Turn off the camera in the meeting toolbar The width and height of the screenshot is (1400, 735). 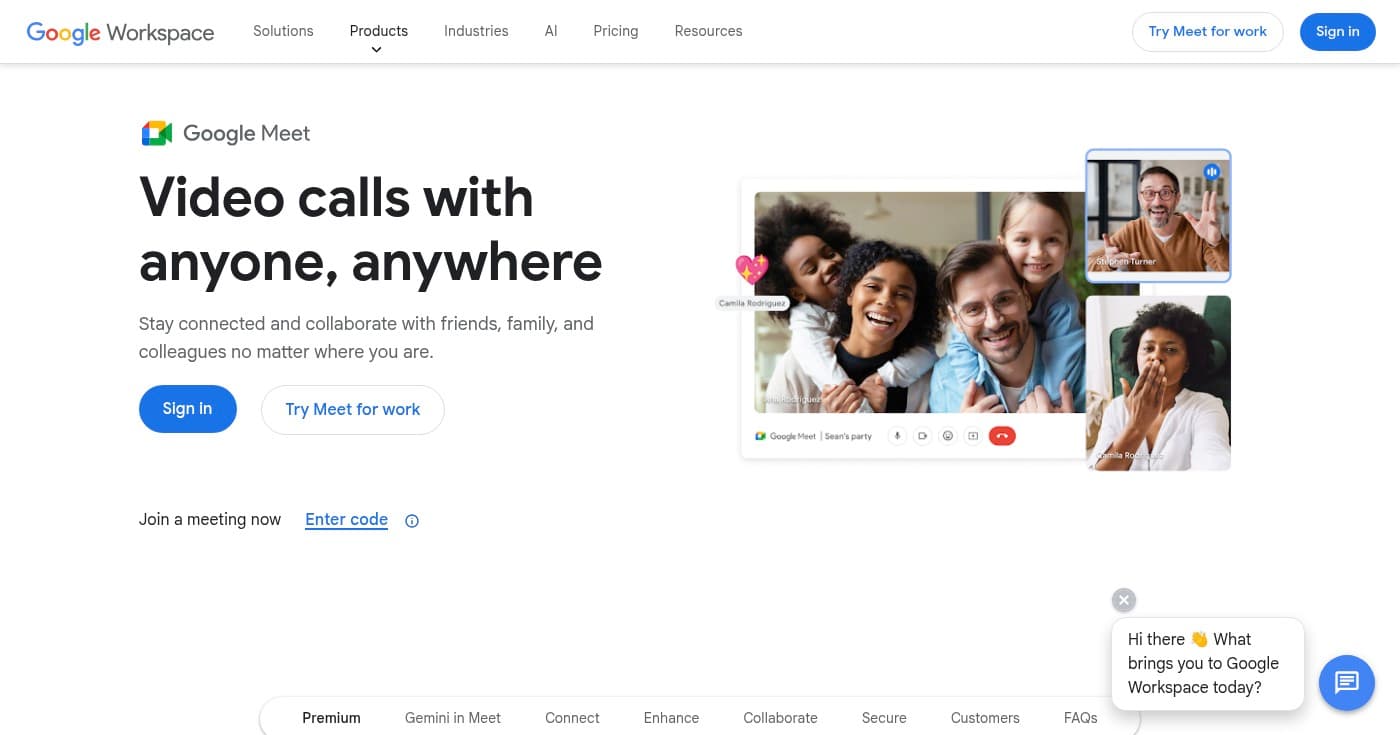tap(922, 435)
